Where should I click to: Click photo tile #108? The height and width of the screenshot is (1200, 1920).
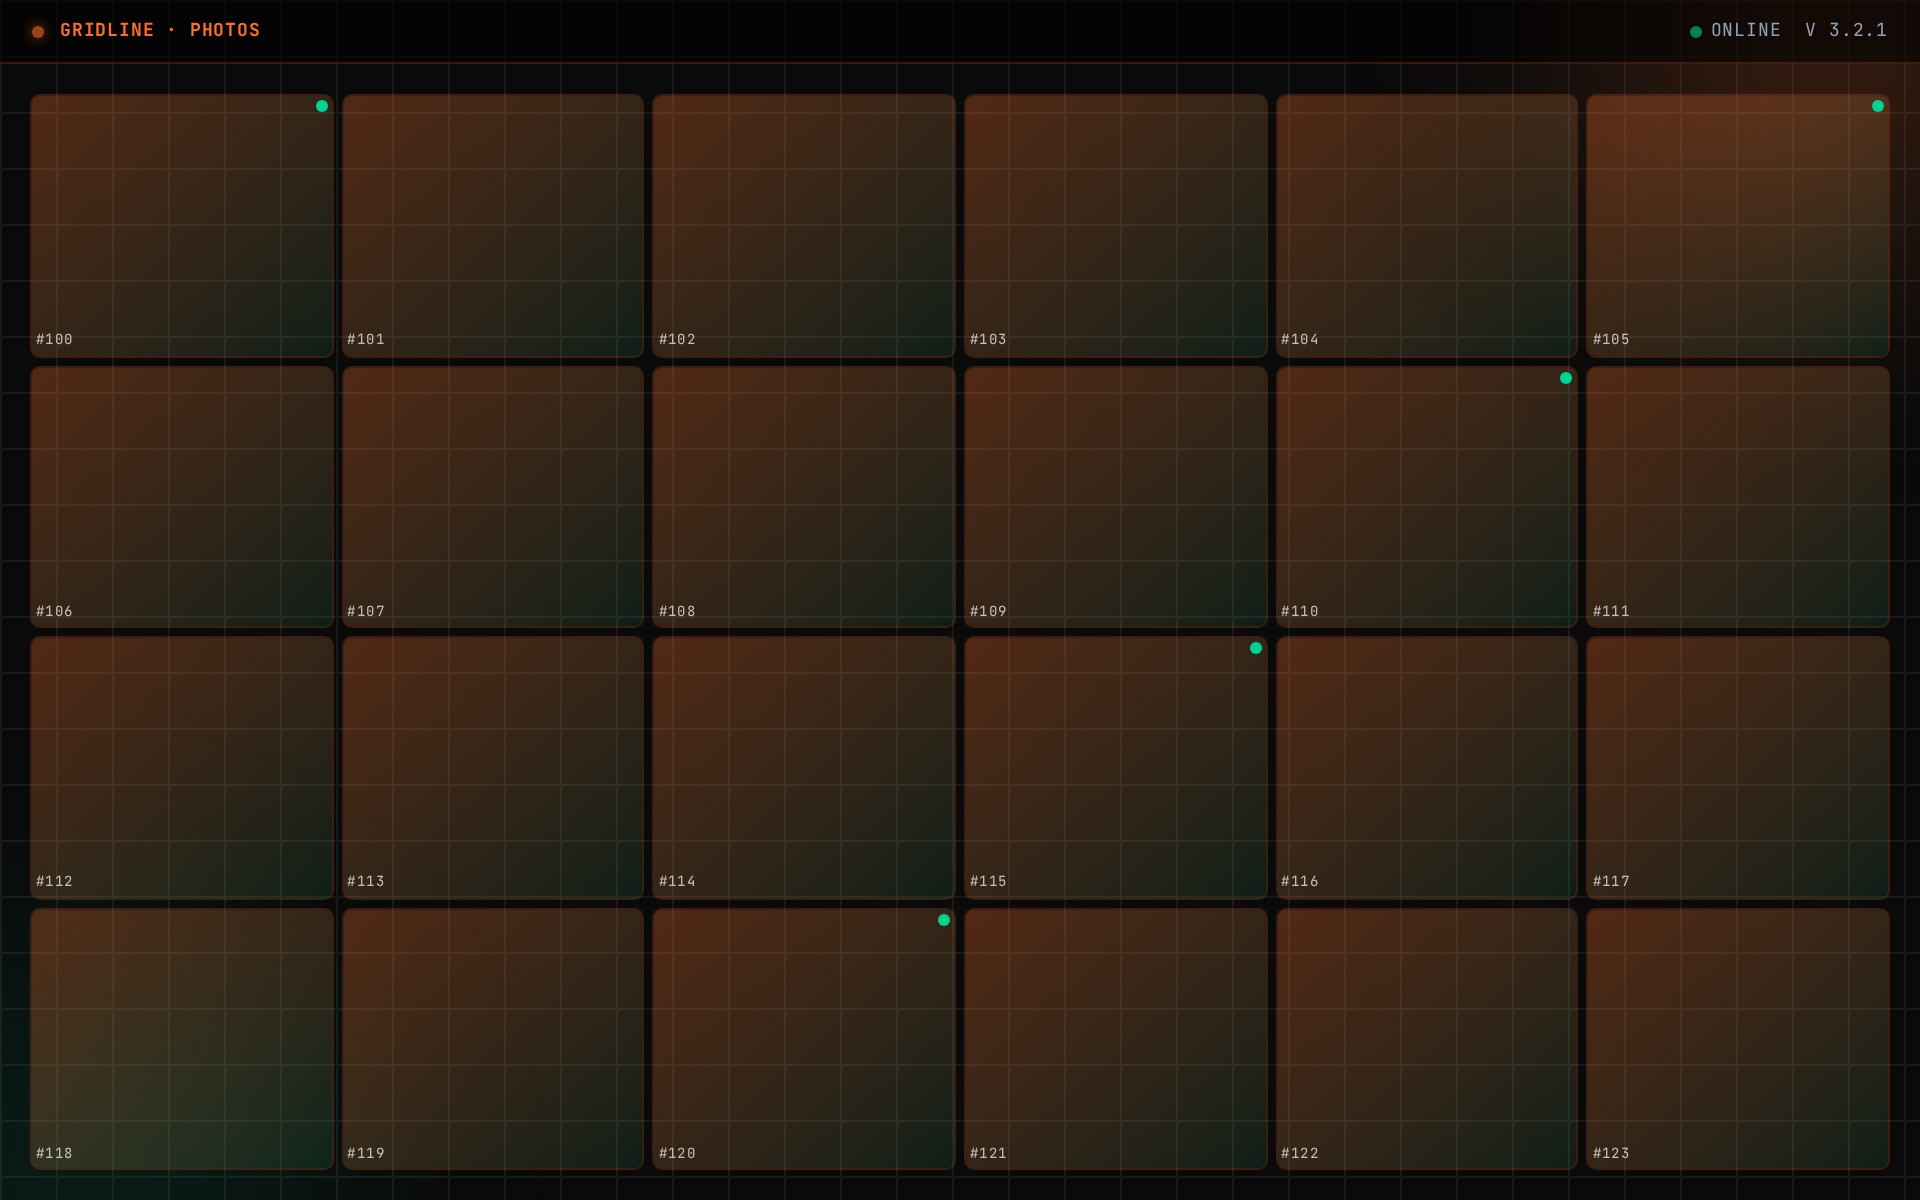804,497
